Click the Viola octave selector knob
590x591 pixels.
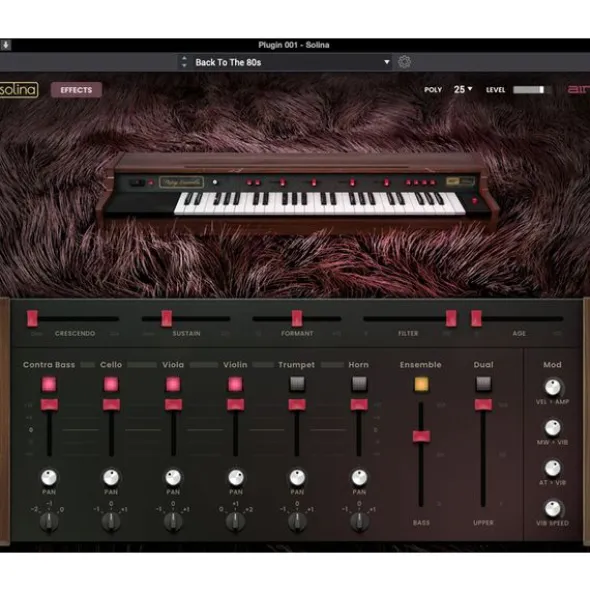click(173, 522)
